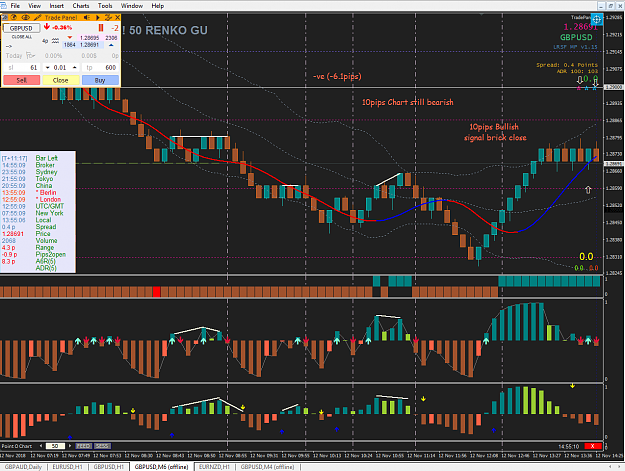Click the globe icon in Trade Panel header
Screen dimensions: 625x471
tap(14, 18)
